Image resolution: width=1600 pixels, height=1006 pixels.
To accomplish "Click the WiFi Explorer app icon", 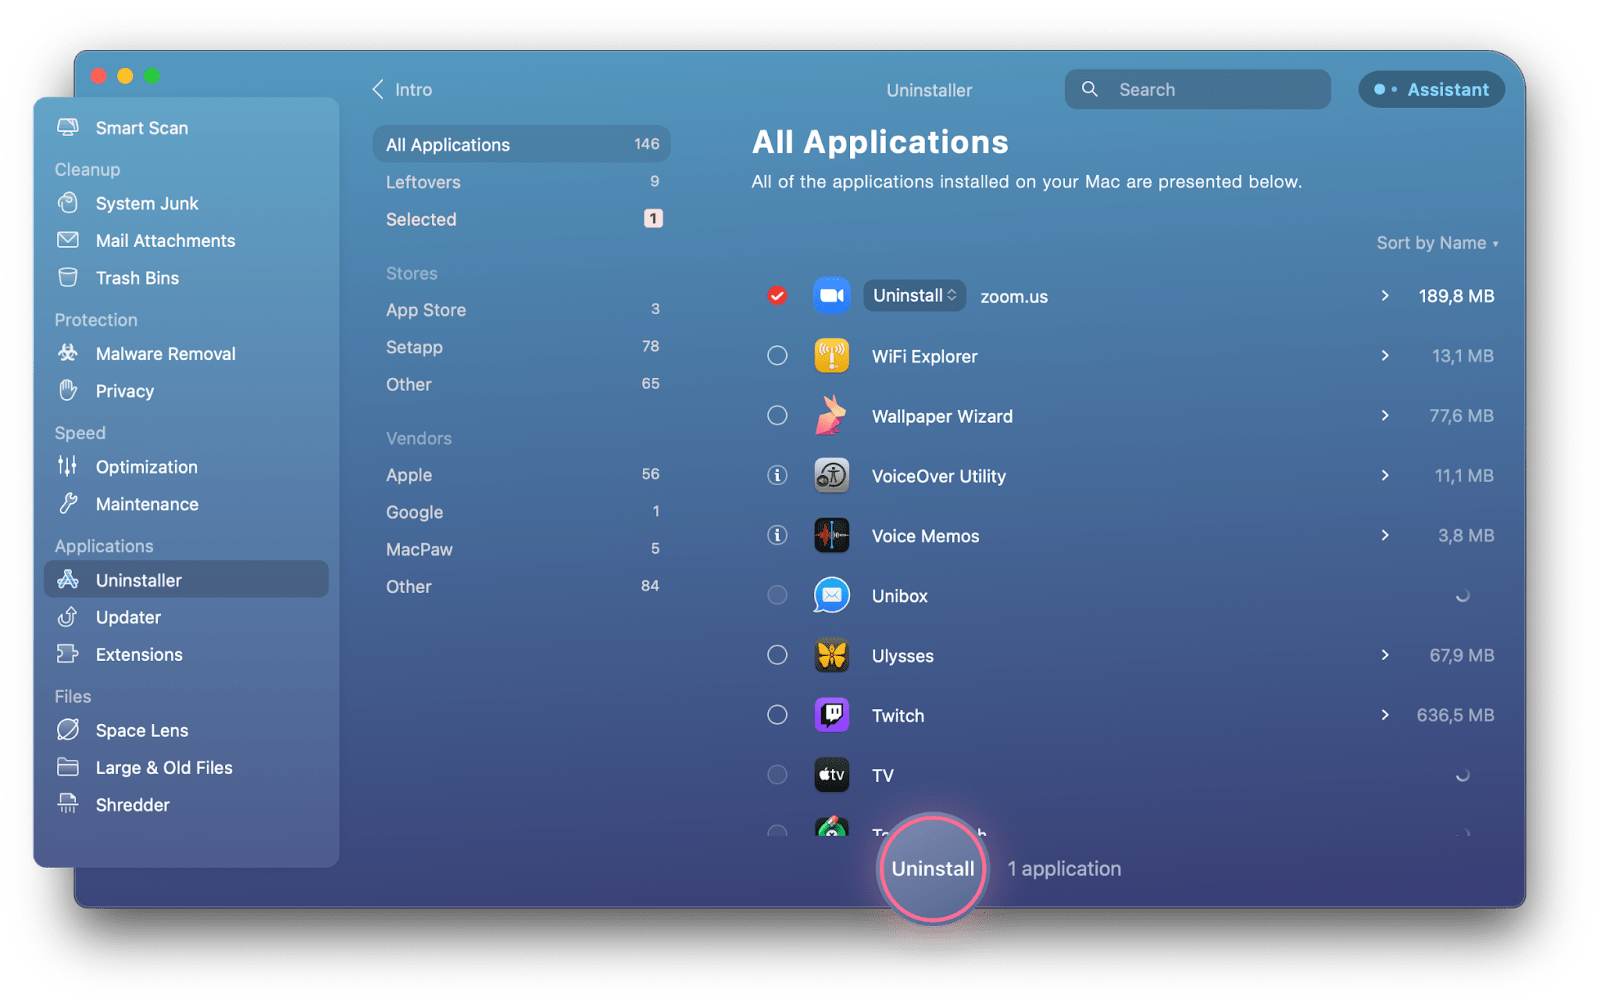I will coord(831,355).
